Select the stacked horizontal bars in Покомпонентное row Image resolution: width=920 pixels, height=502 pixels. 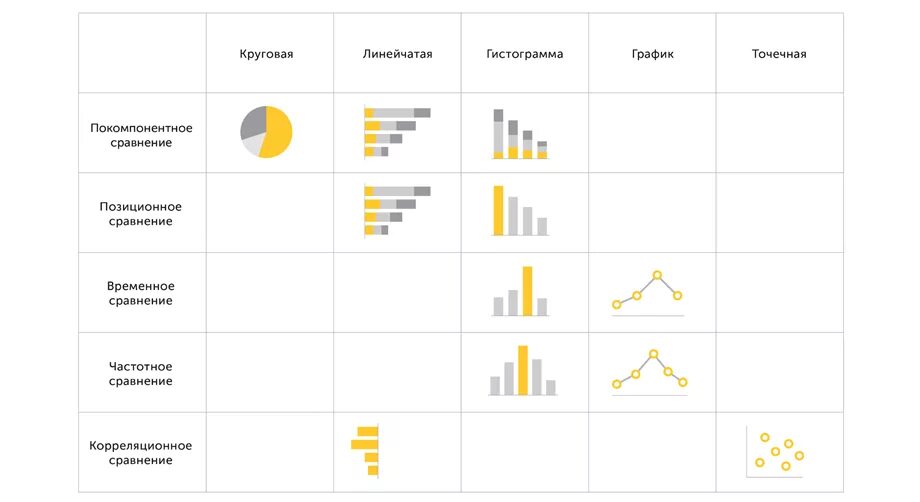(x=397, y=132)
